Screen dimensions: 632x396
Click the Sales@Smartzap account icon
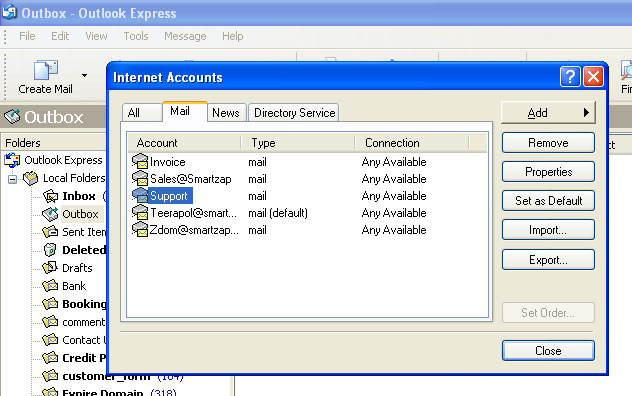point(140,178)
